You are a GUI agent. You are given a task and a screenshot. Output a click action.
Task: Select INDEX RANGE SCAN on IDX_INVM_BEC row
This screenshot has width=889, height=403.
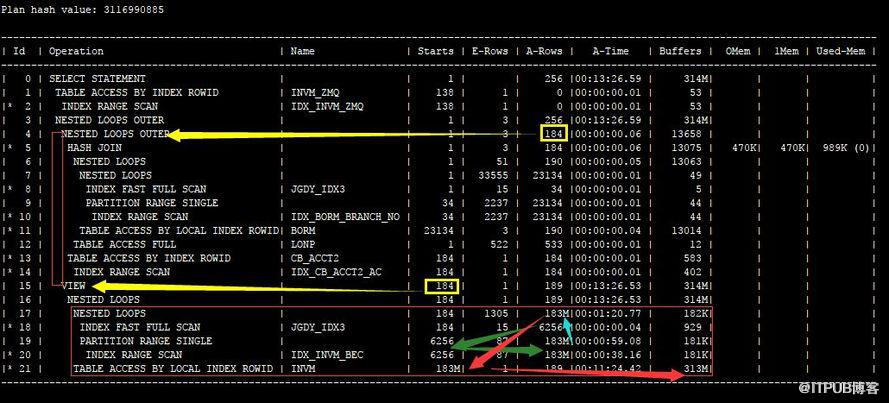pyautogui.click(x=134, y=355)
